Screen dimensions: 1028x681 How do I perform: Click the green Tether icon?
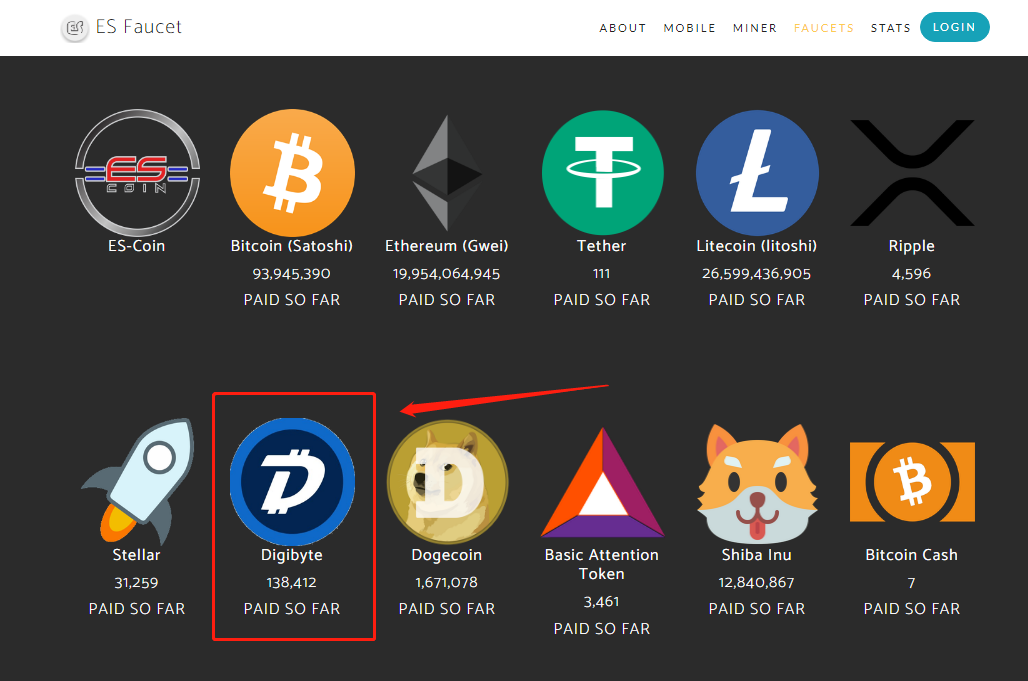point(603,173)
